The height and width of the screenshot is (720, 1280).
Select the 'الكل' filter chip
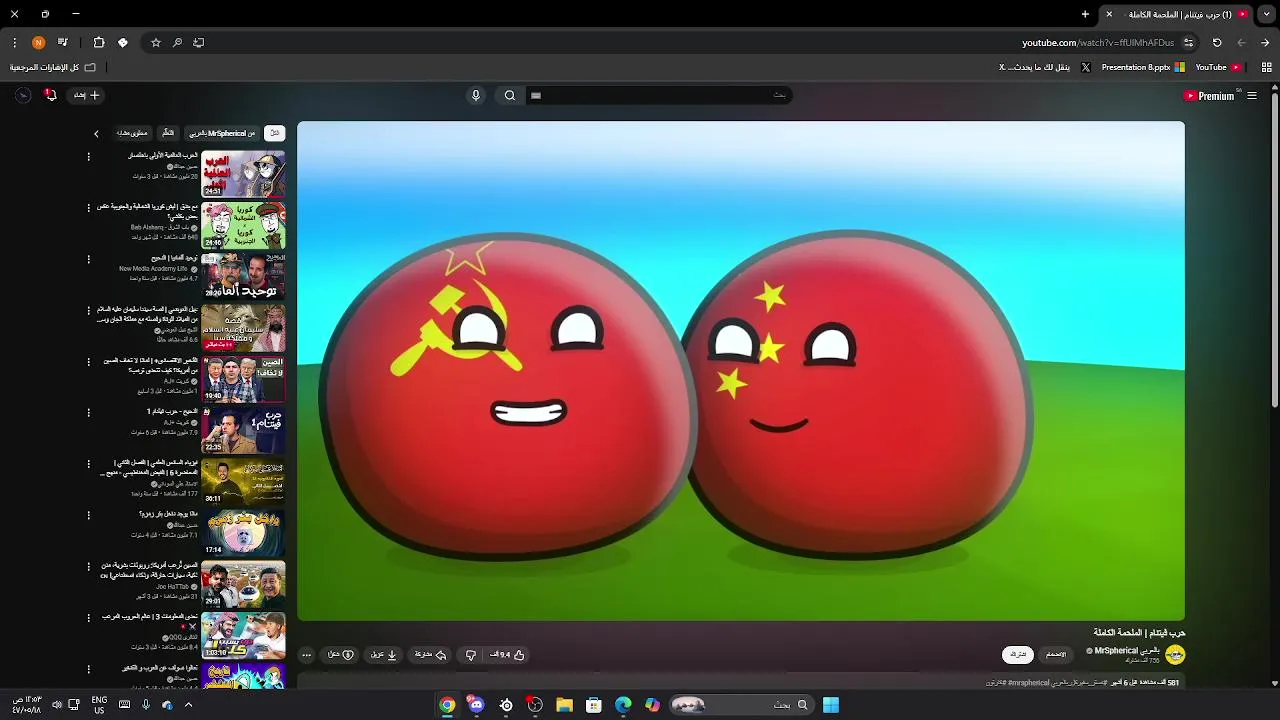pyautogui.click(x=274, y=133)
